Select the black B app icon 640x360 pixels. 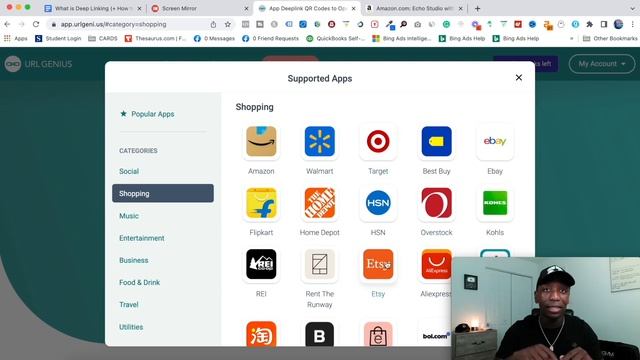point(320,334)
